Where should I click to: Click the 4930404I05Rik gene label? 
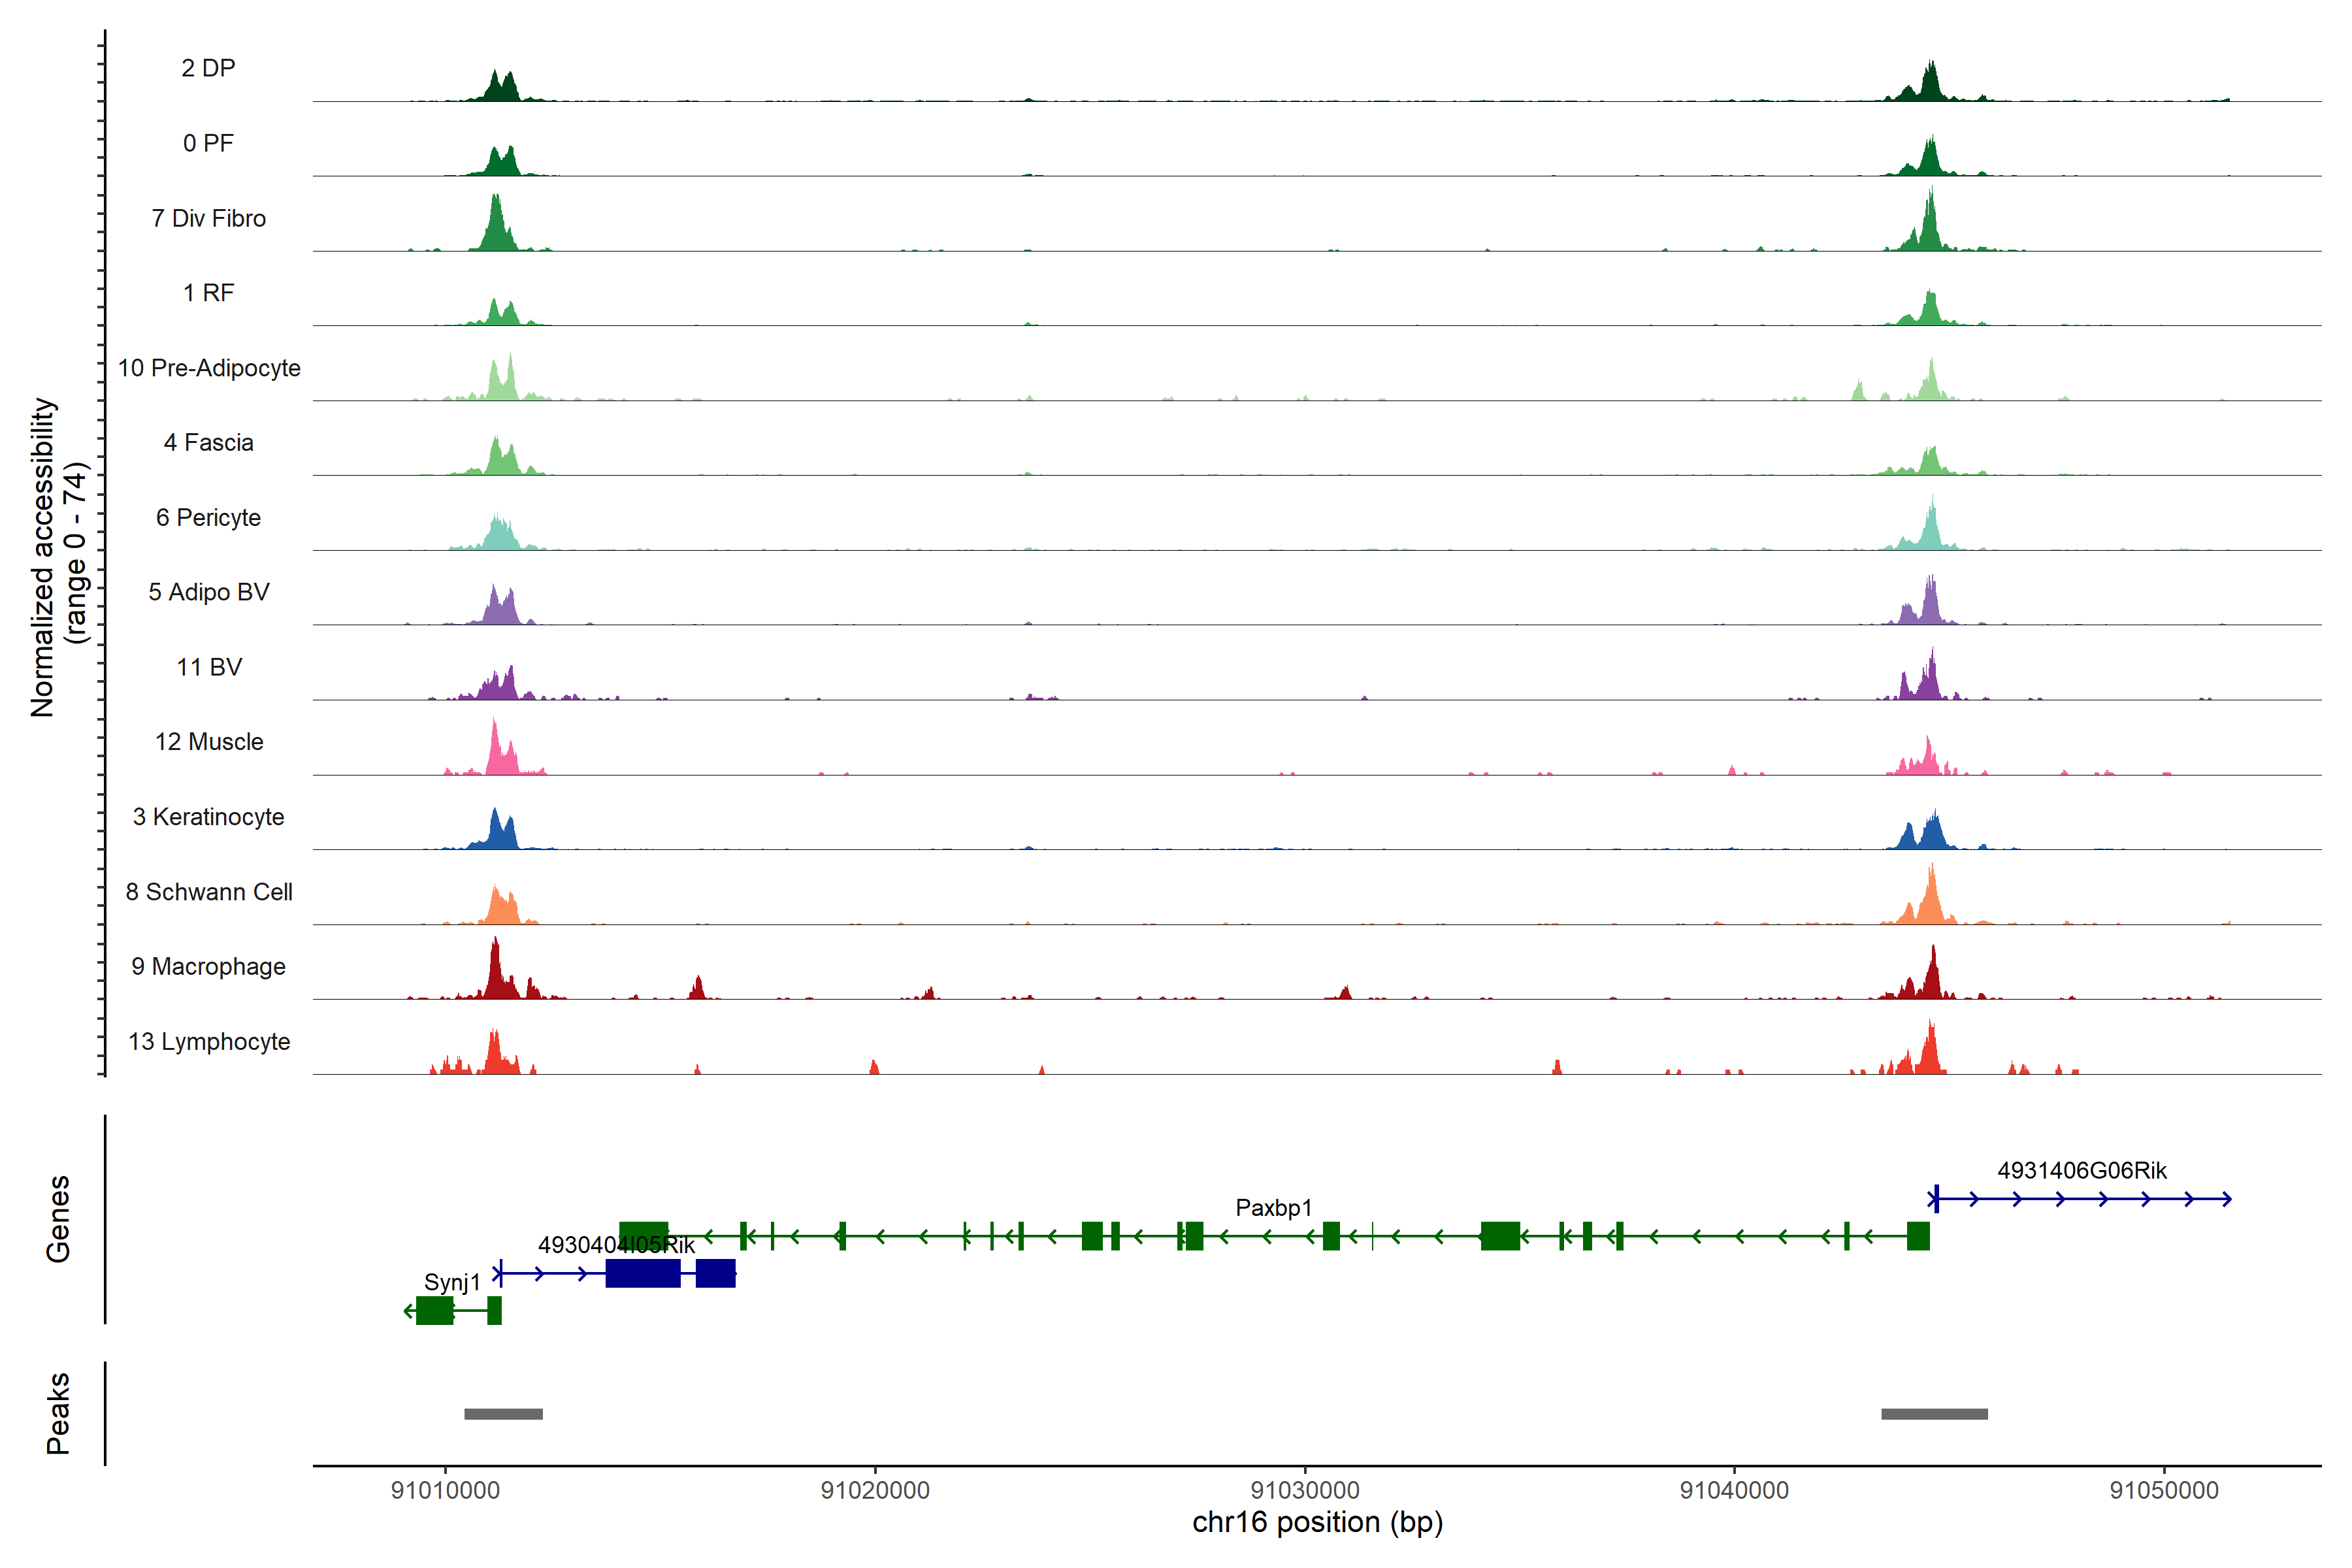click(616, 1245)
